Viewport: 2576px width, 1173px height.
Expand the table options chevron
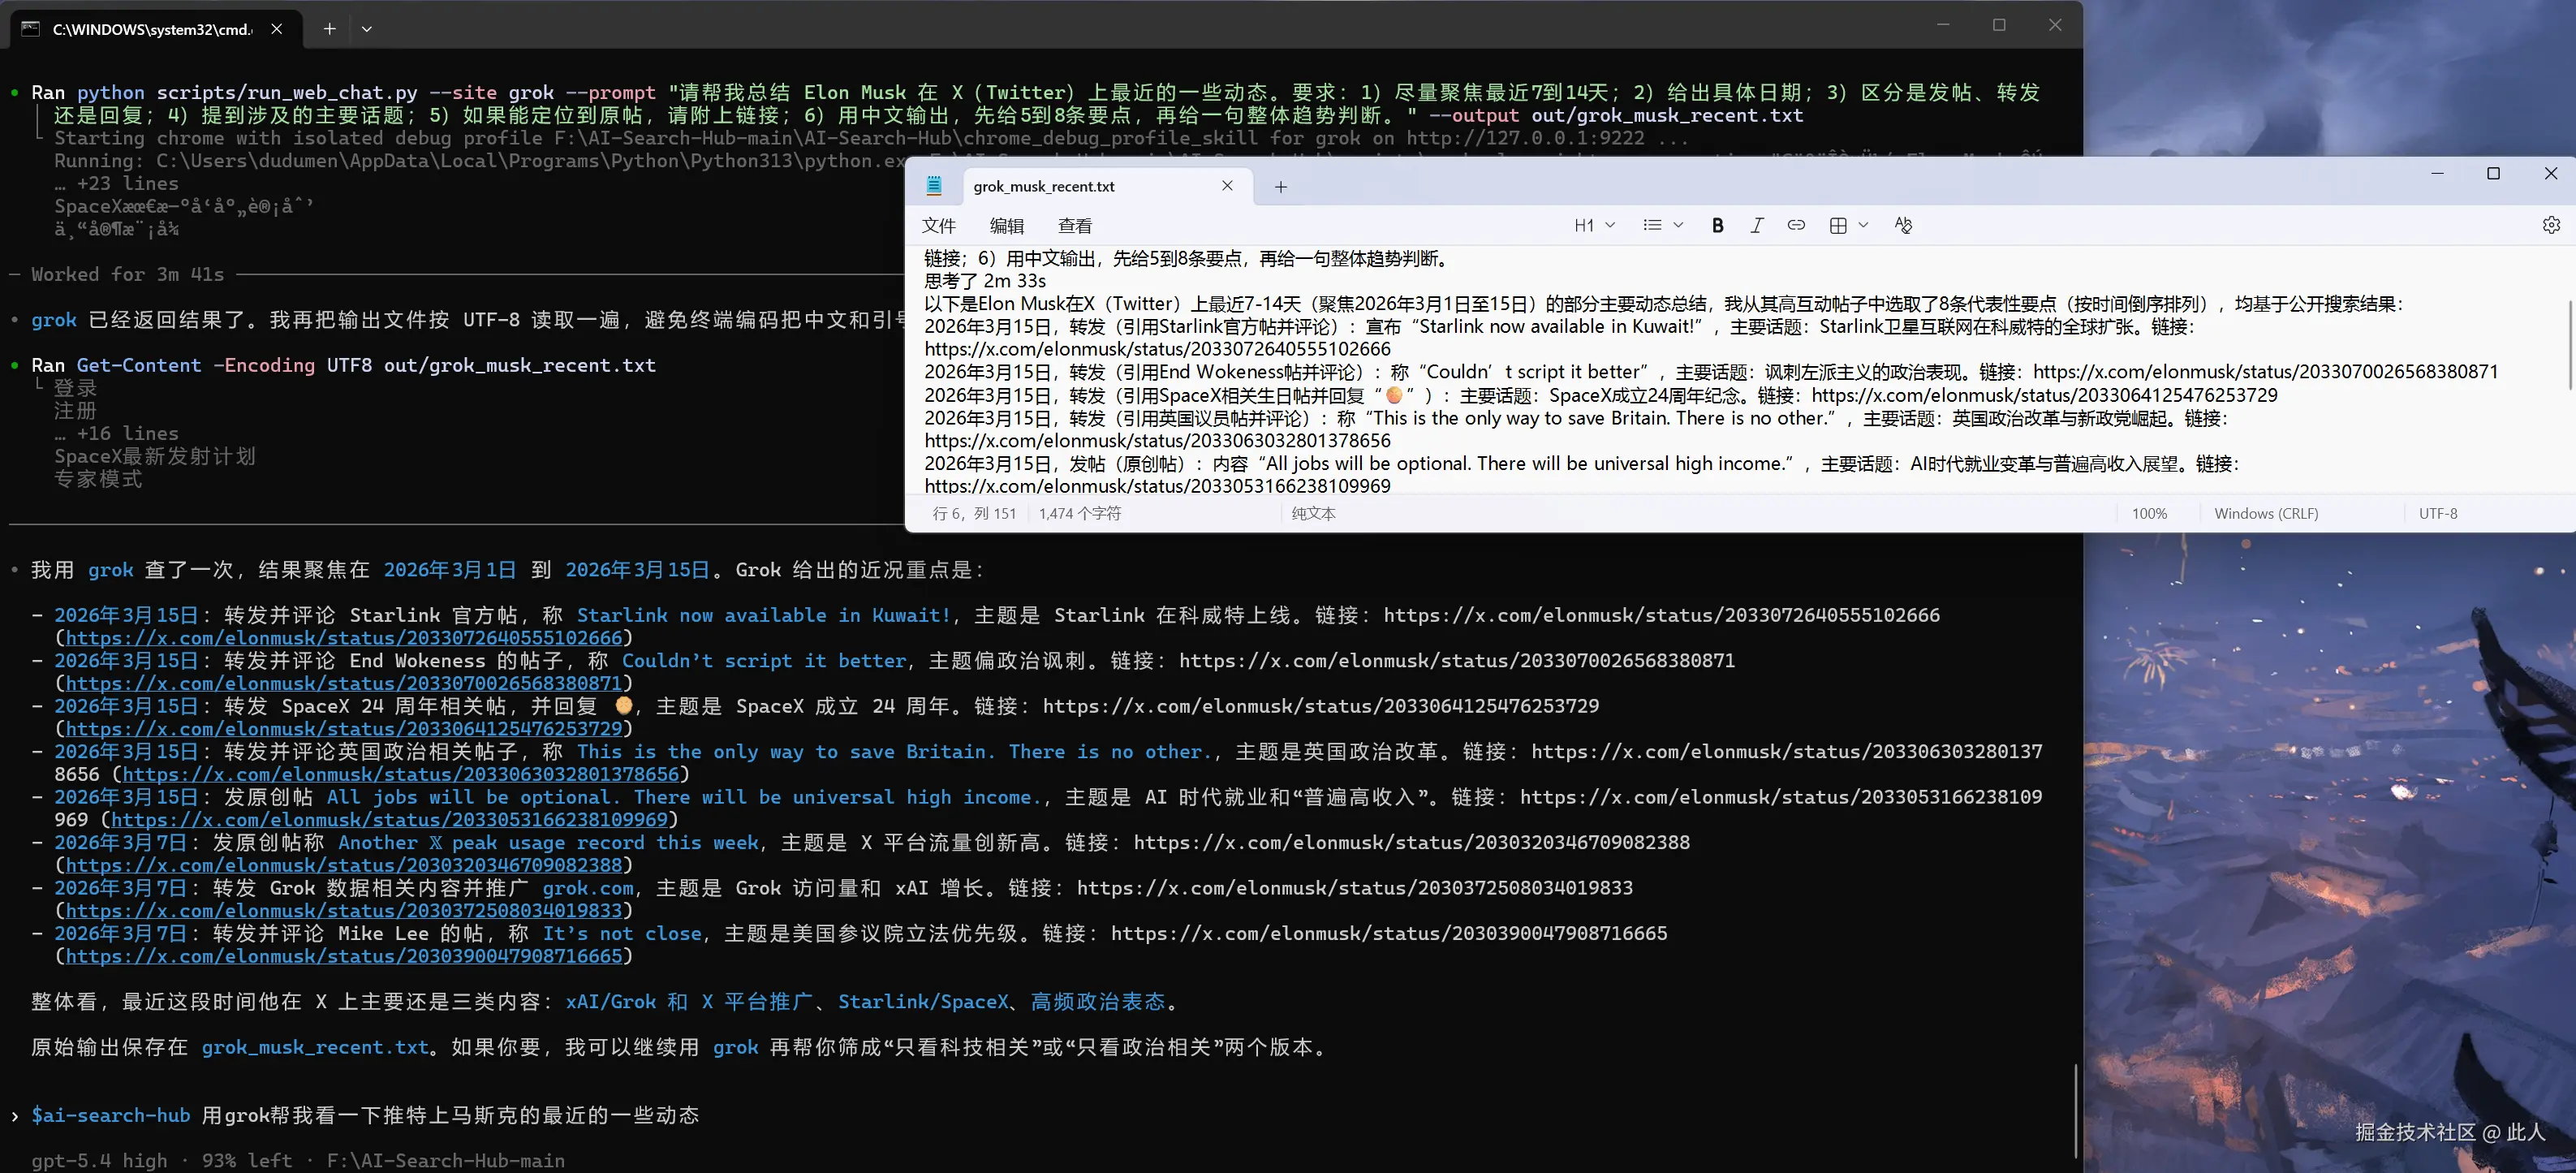click(x=1863, y=226)
